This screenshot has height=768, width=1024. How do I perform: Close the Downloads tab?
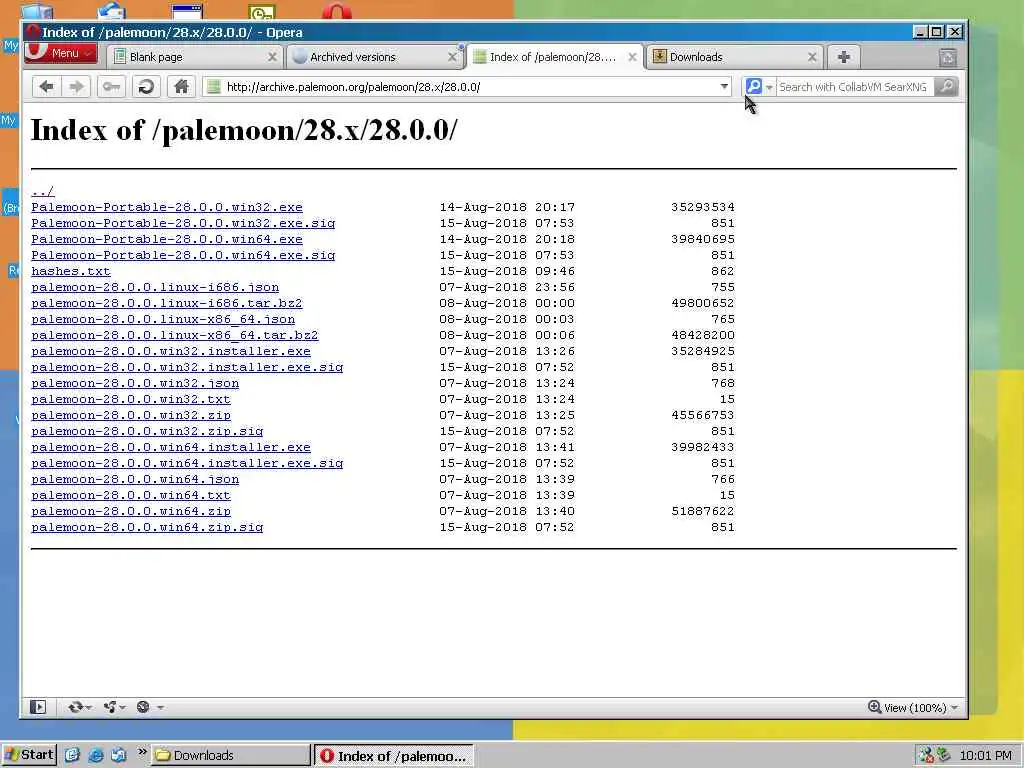tap(812, 57)
